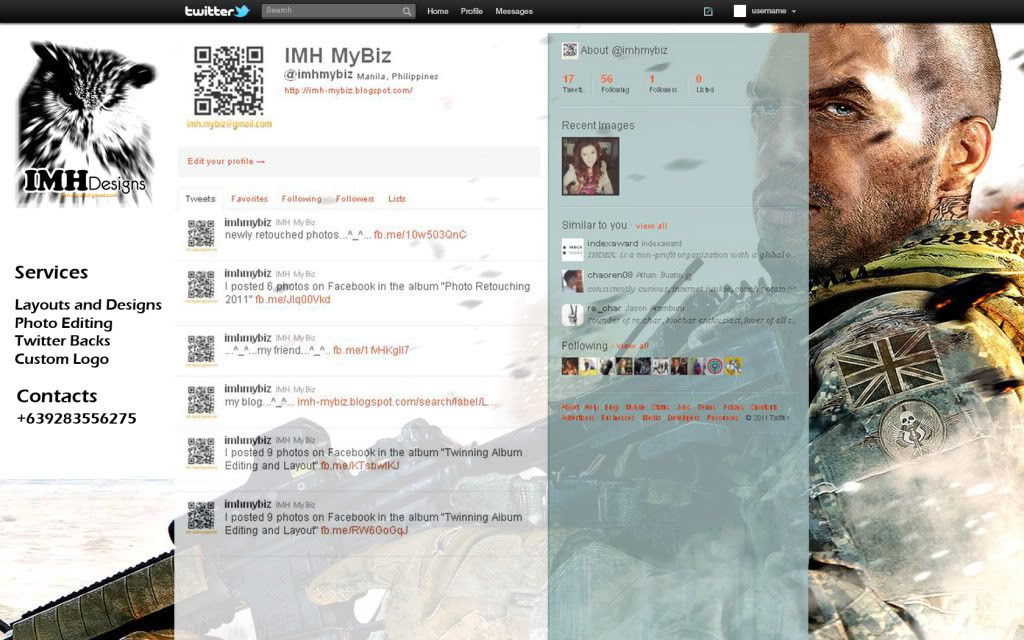Click last yellow avatar in Following row

click(x=733, y=366)
